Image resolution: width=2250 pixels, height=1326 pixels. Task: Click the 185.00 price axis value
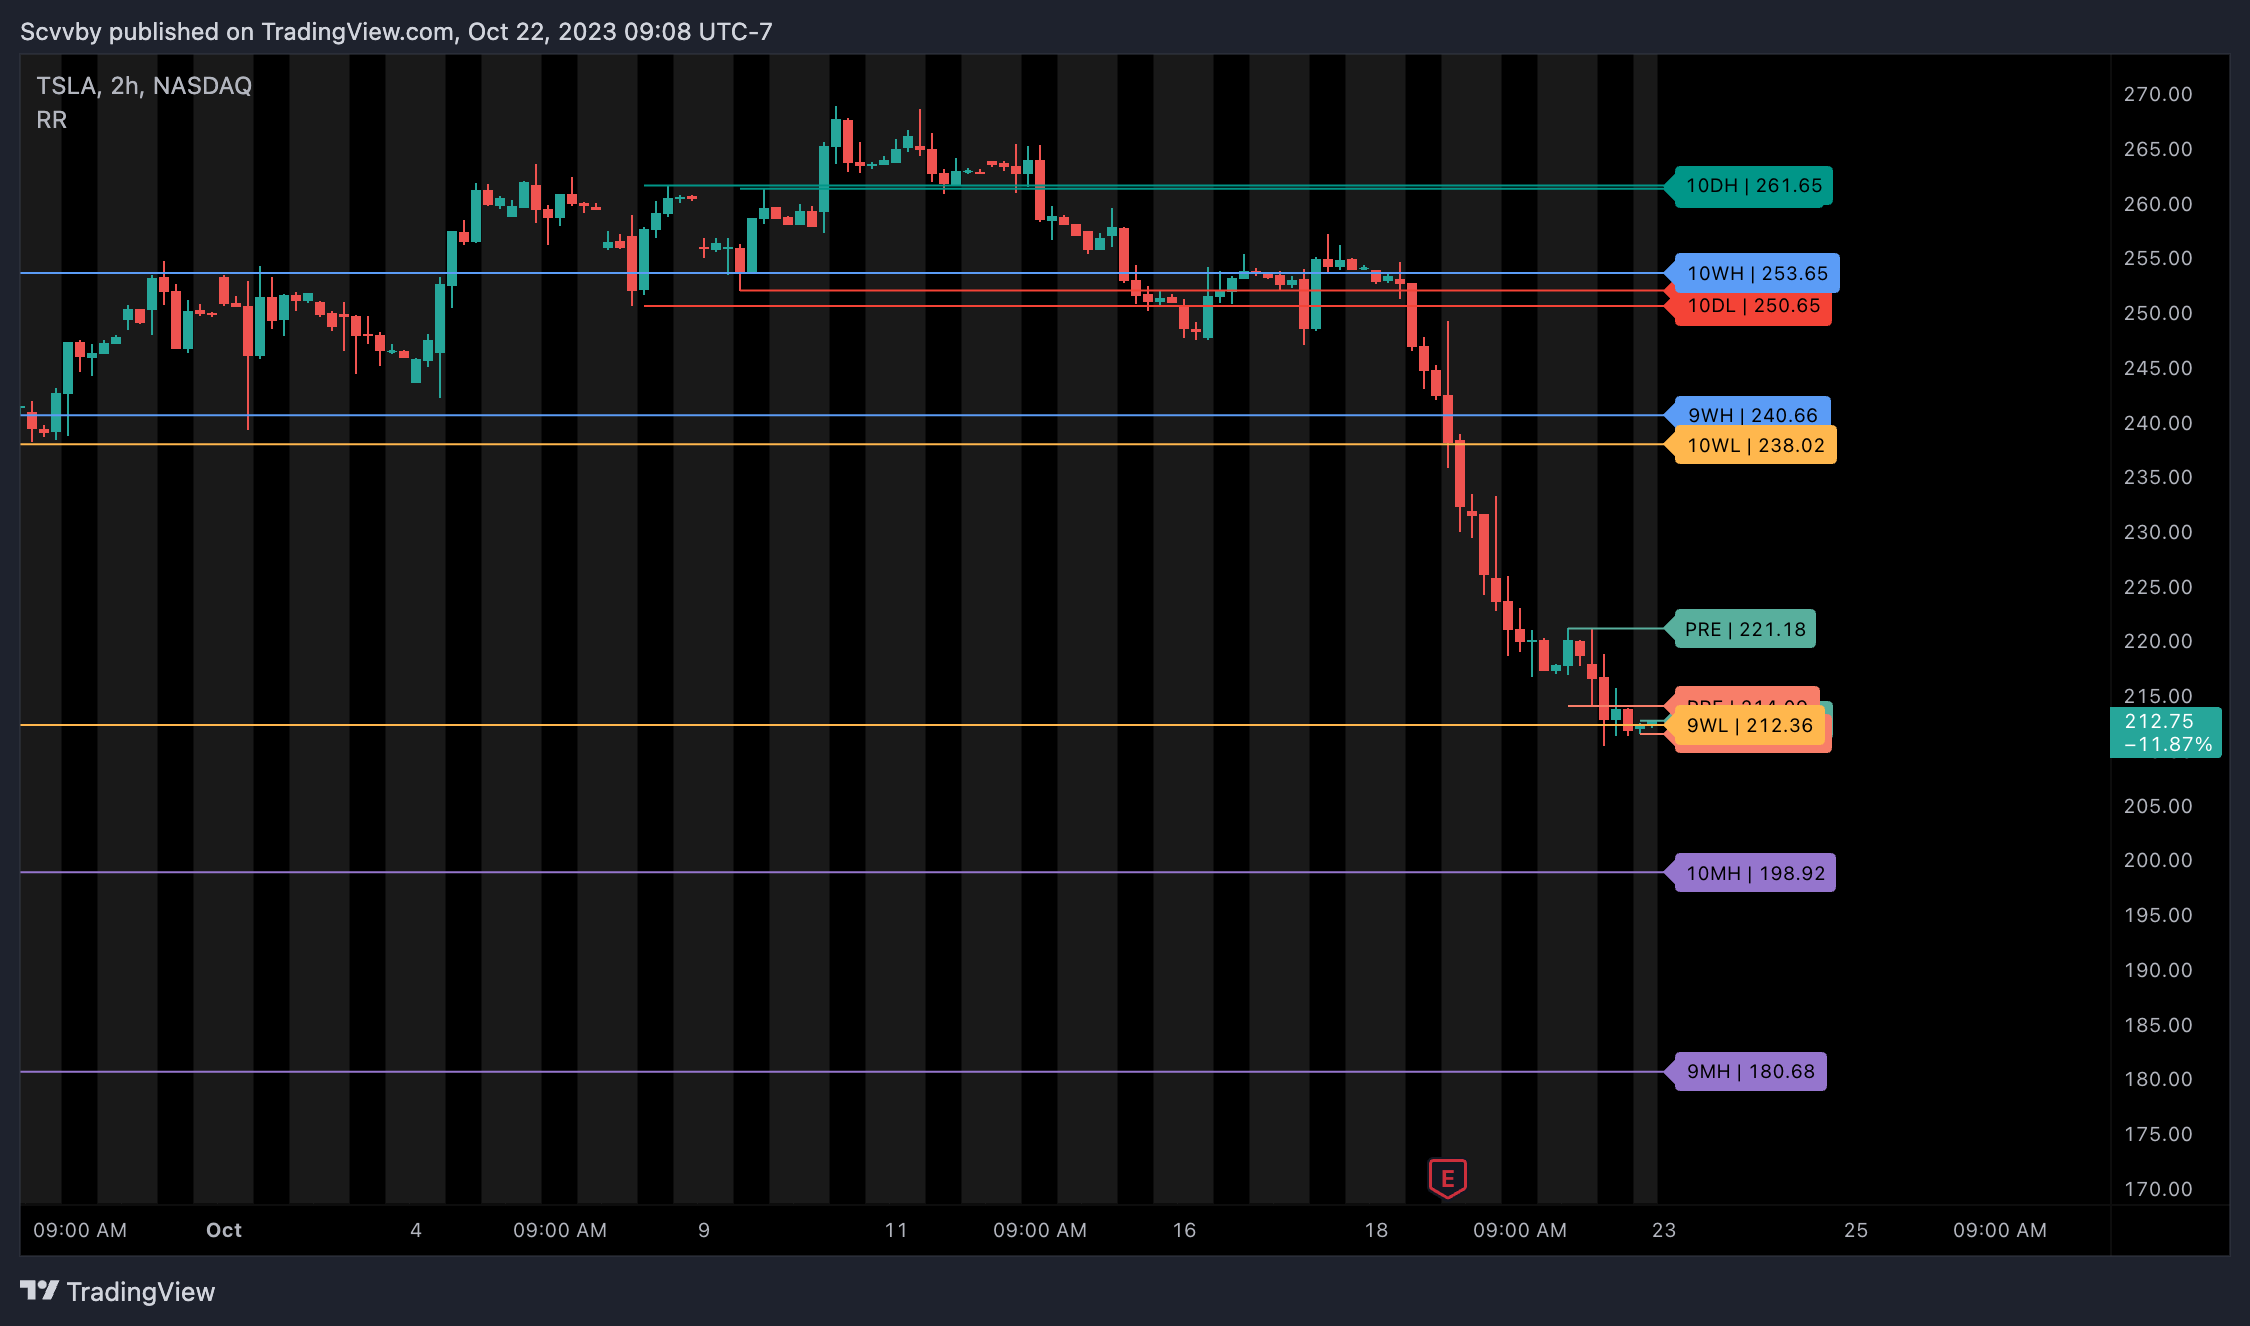(x=2158, y=1025)
